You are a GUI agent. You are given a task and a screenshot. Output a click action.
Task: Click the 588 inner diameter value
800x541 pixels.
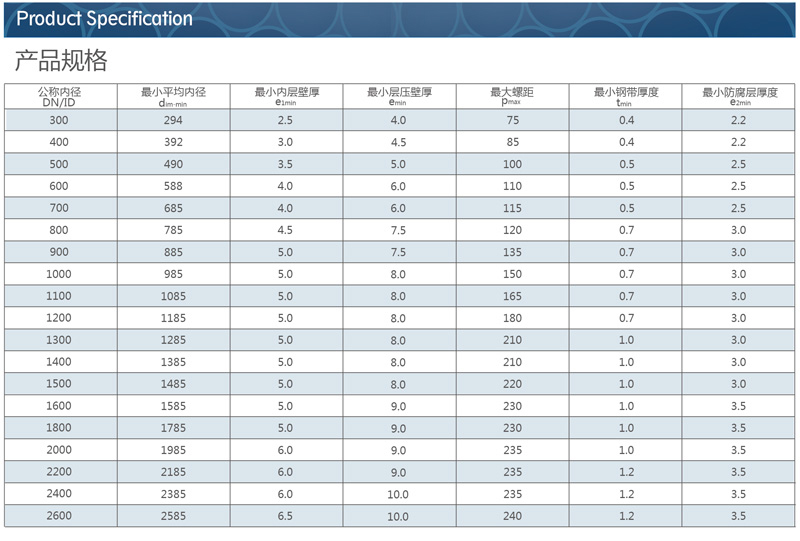[174, 186]
